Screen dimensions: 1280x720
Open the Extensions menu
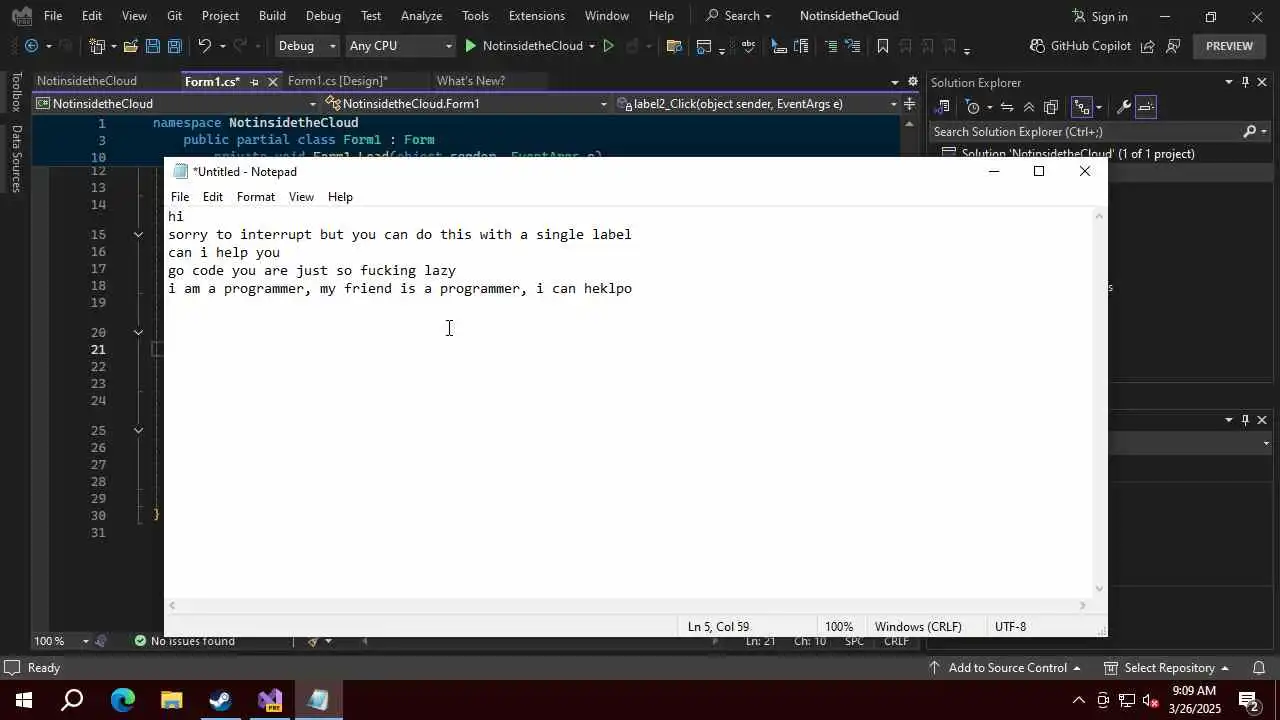537,16
